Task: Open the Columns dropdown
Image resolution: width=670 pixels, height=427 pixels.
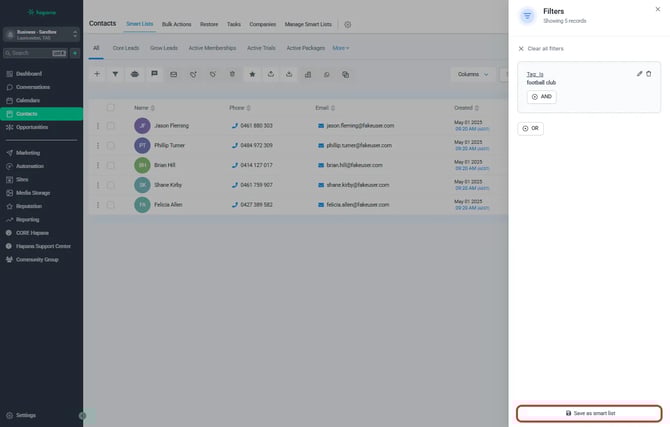Action: click(472, 74)
